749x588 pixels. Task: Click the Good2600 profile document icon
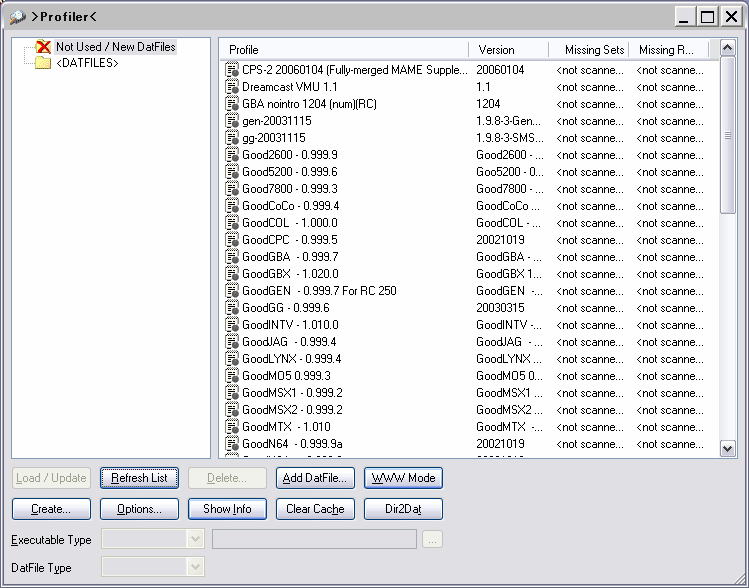coord(232,155)
